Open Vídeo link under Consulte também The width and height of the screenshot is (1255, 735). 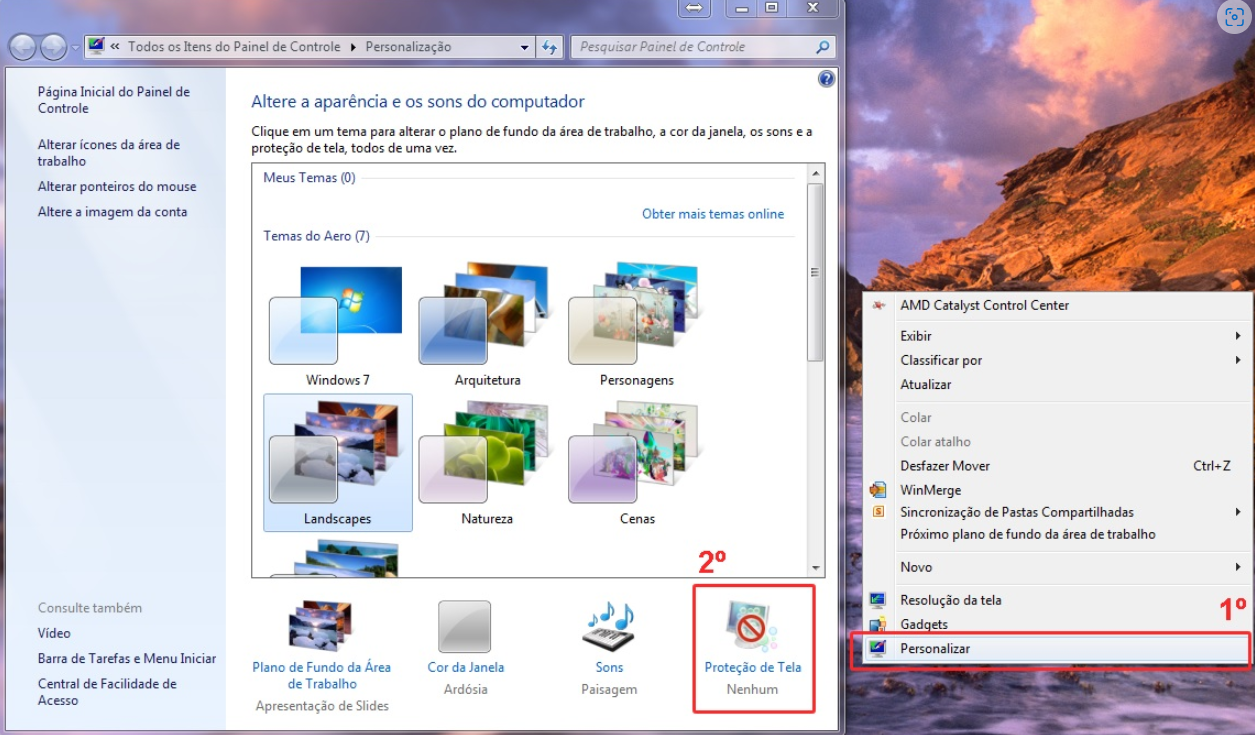pos(54,633)
